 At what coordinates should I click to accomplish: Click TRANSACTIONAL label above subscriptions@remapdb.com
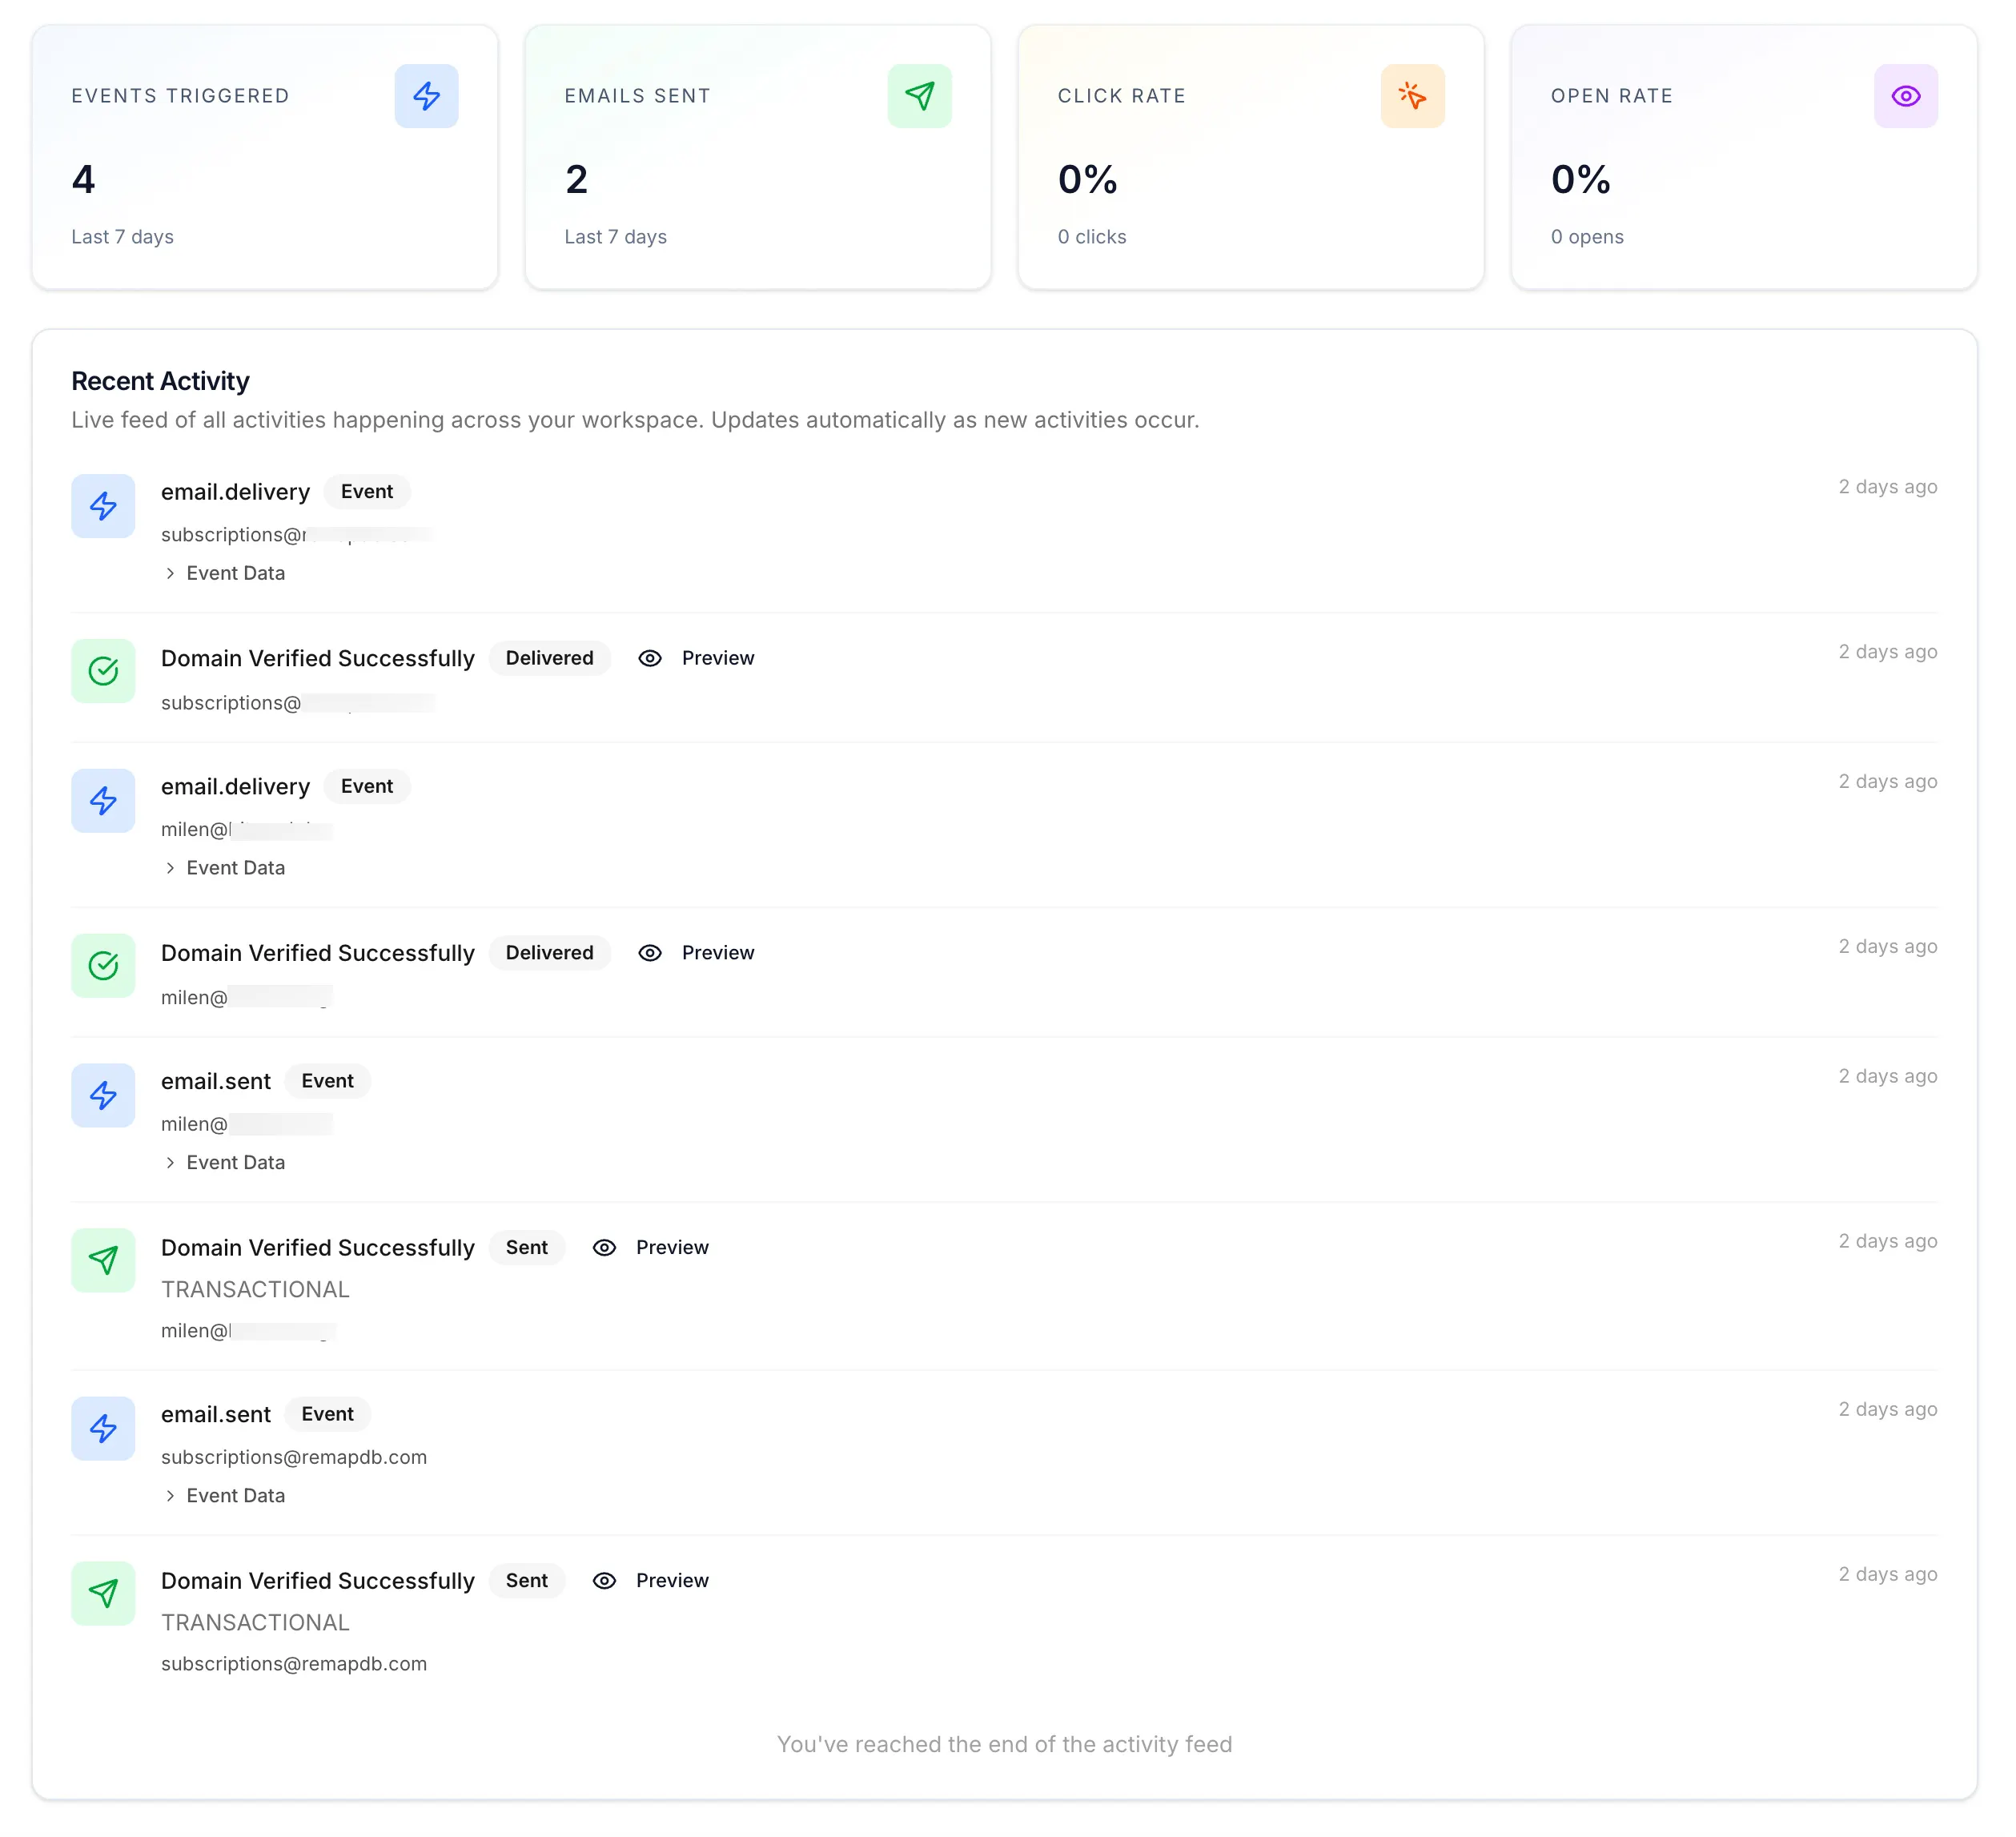[256, 1623]
